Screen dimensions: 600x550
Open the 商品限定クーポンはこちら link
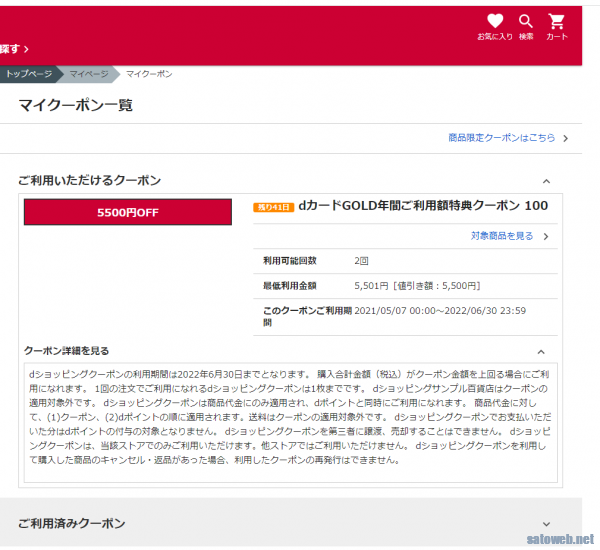501,138
